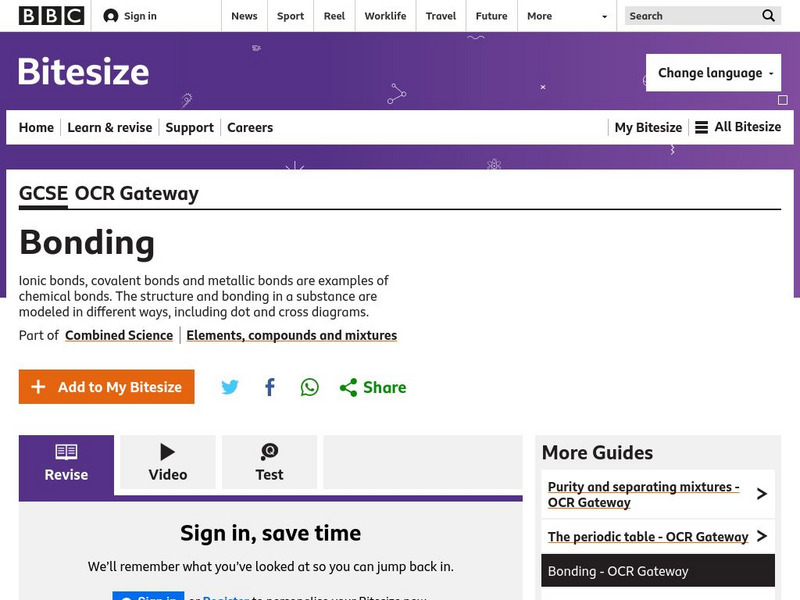Screen dimensions: 800x600
Task: Open the Change language dropdown
Action: pos(713,73)
